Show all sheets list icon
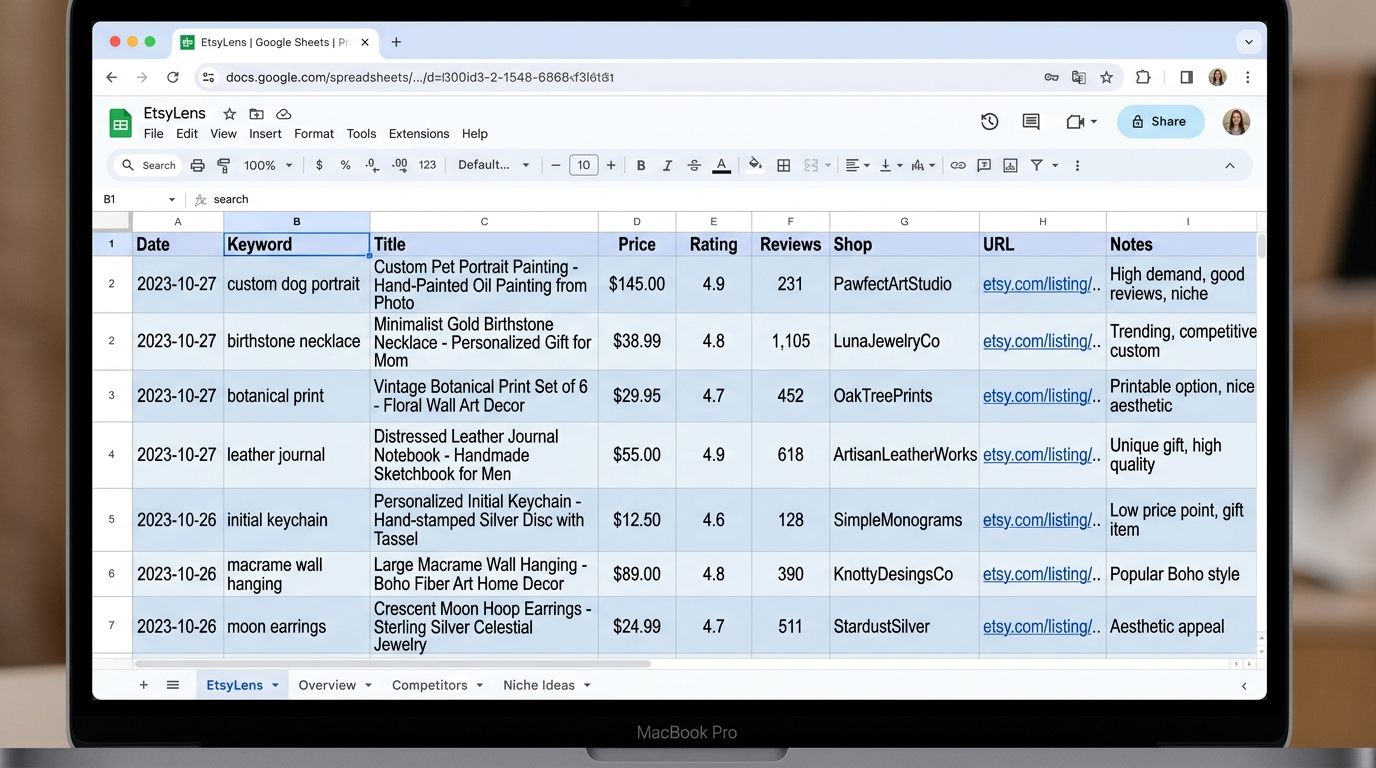The width and height of the screenshot is (1376, 768). click(173, 685)
